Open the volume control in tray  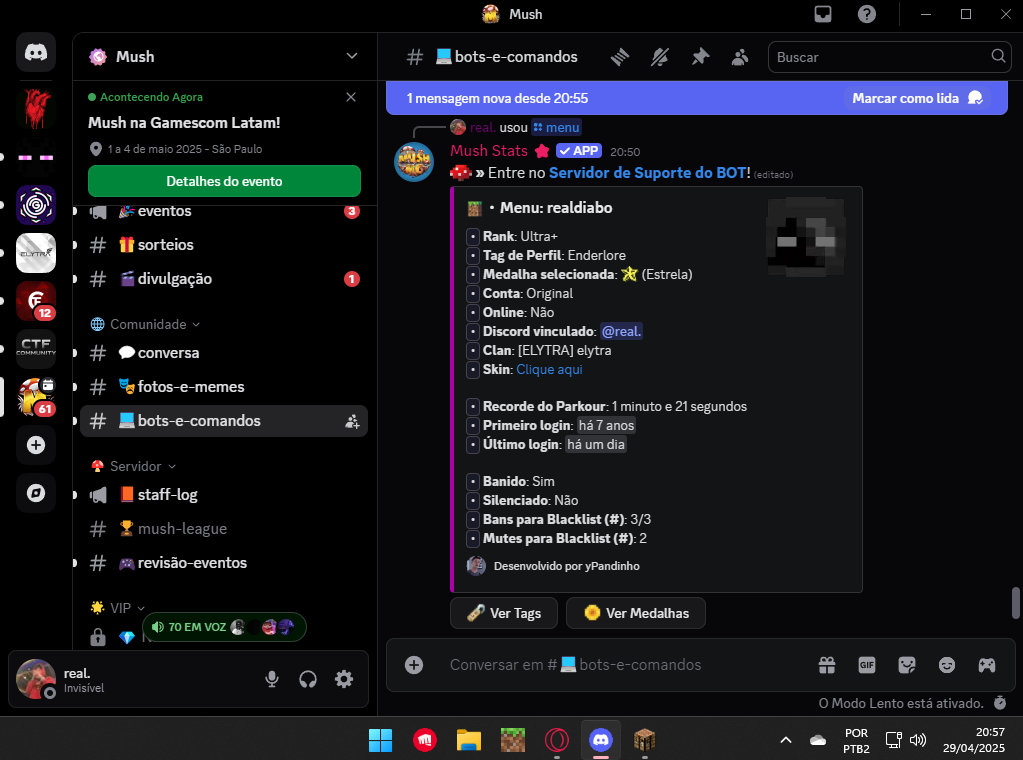coord(918,740)
